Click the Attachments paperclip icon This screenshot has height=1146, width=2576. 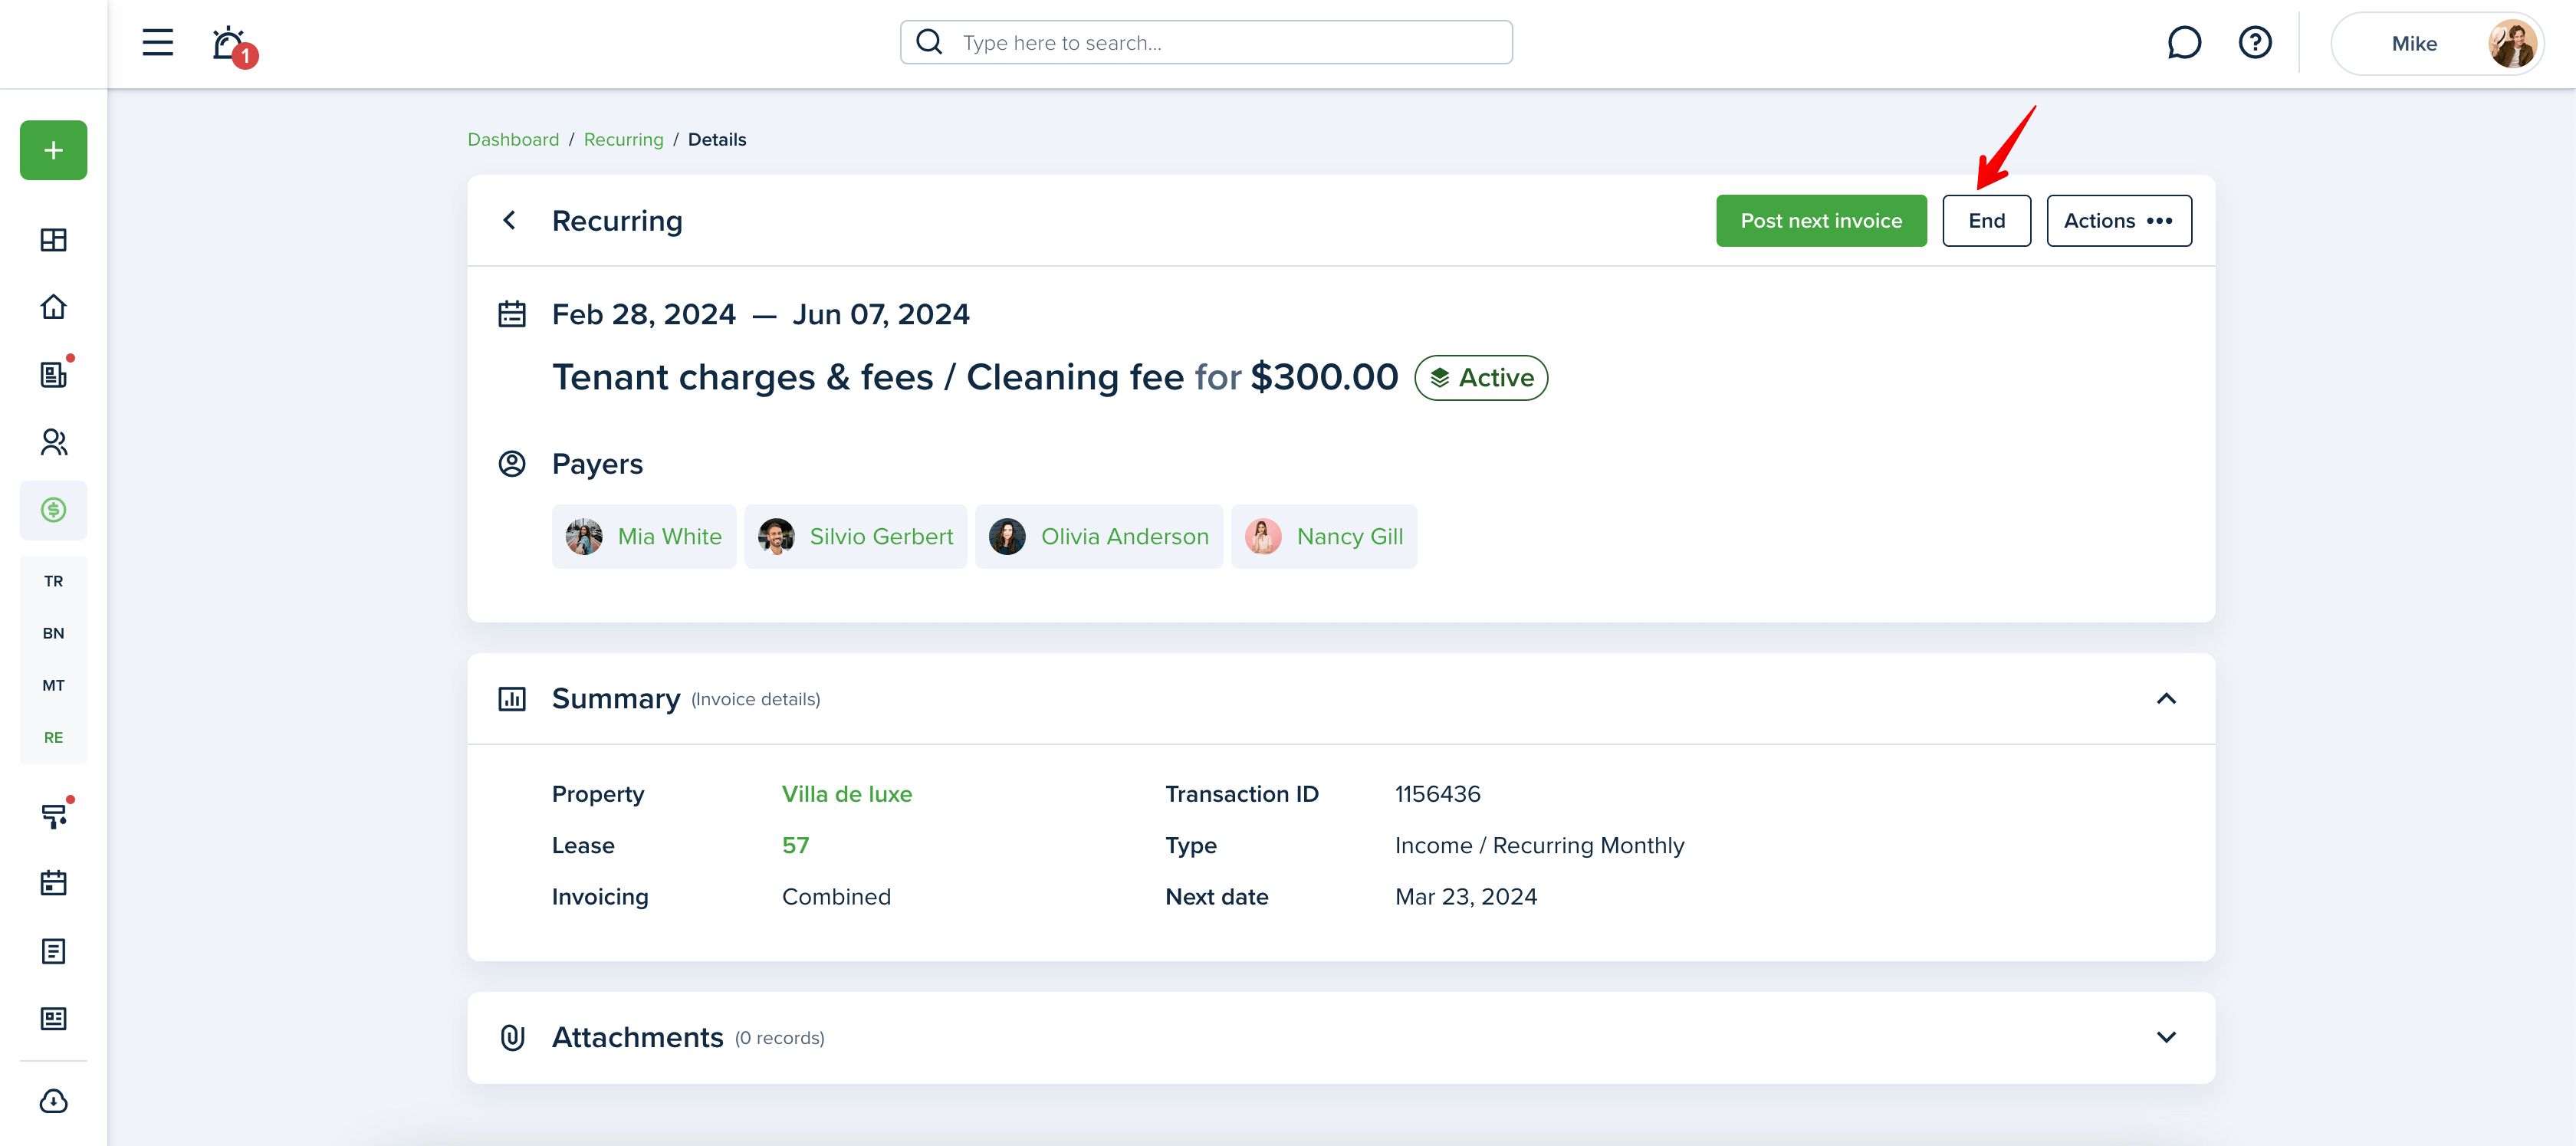(512, 1038)
